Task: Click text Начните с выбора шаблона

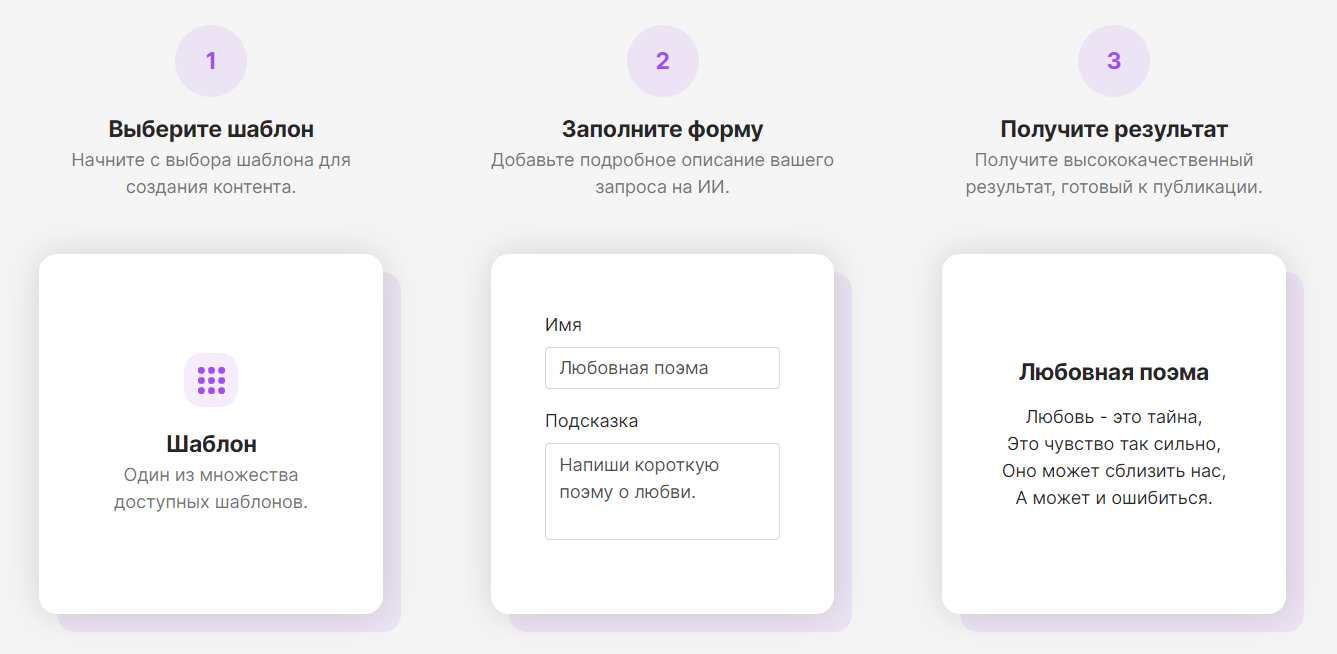Action: [x=211, y=160]
